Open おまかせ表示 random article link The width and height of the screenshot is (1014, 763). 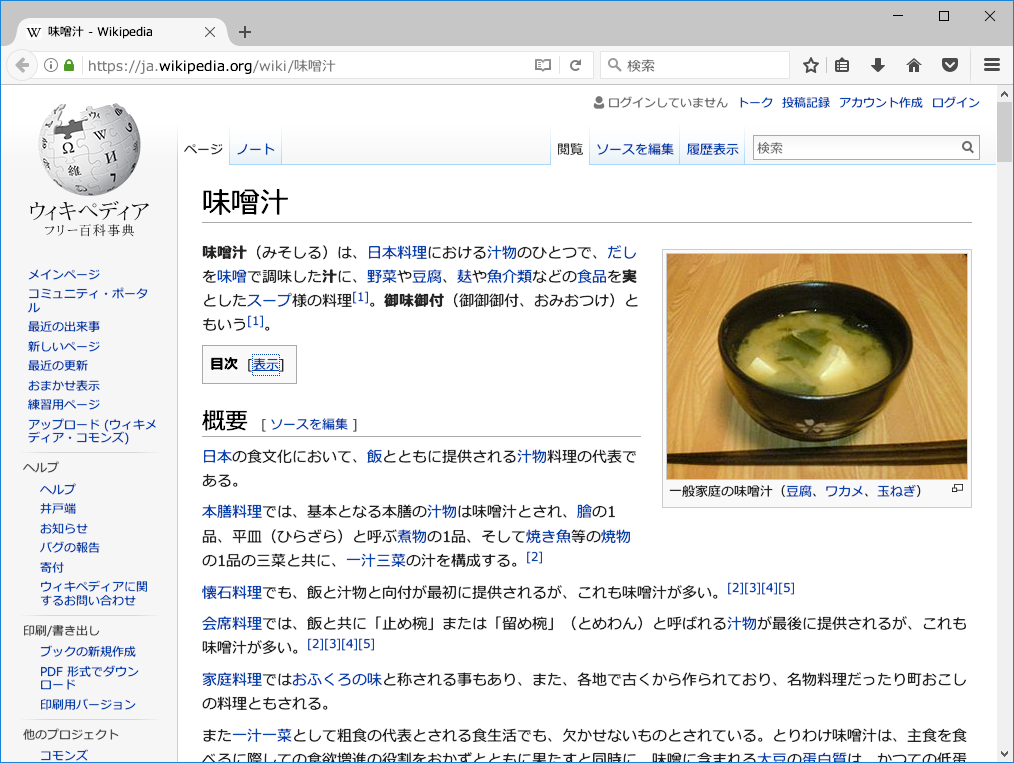(63, 385)
